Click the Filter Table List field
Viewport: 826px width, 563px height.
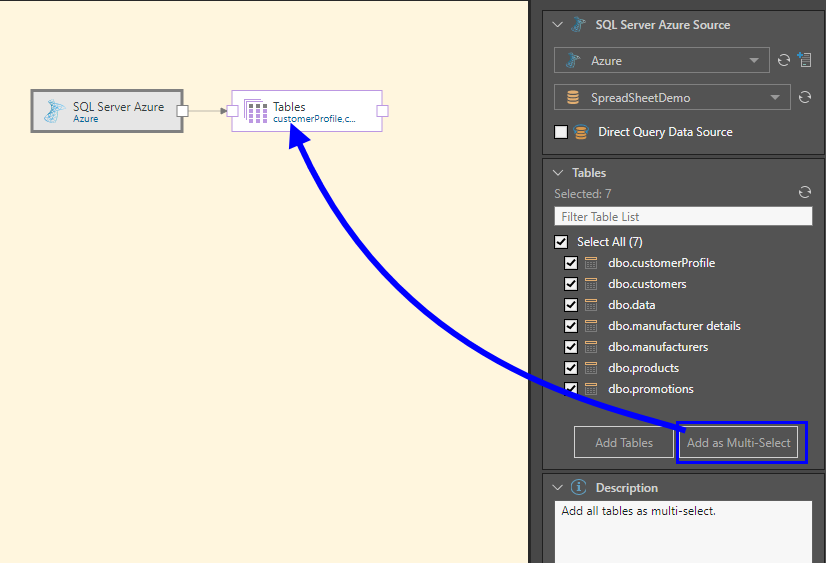(683, 217)
